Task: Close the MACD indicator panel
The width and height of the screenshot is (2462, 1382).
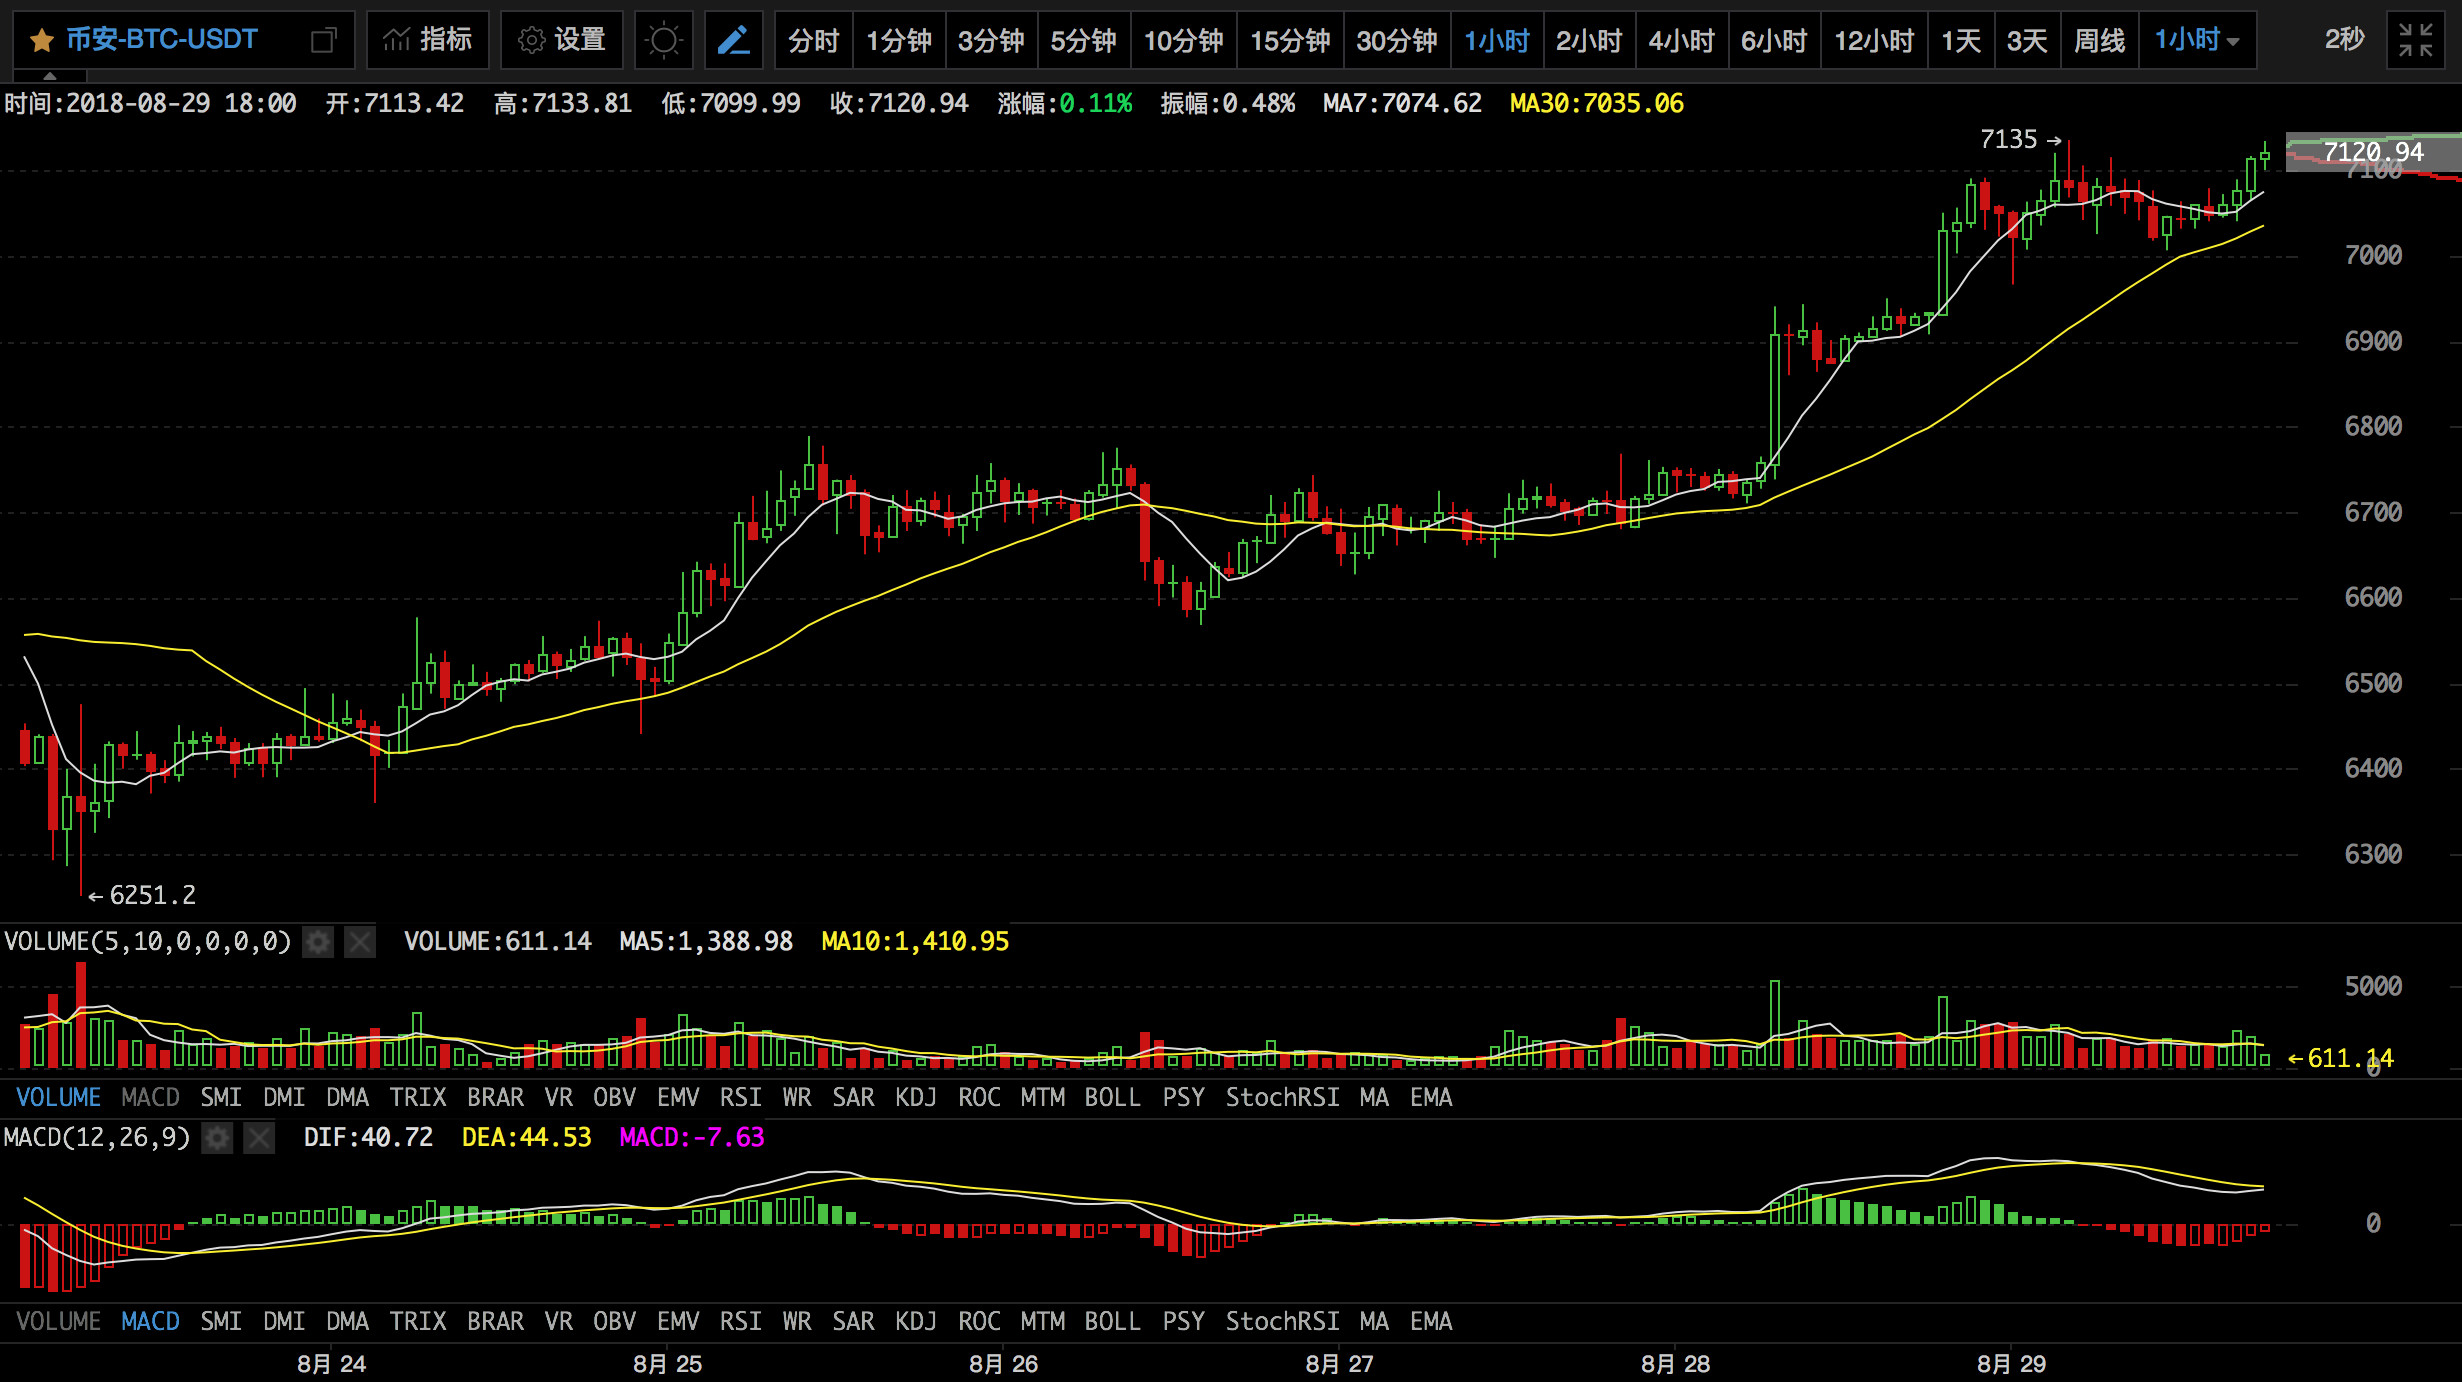Action: 259,1138
